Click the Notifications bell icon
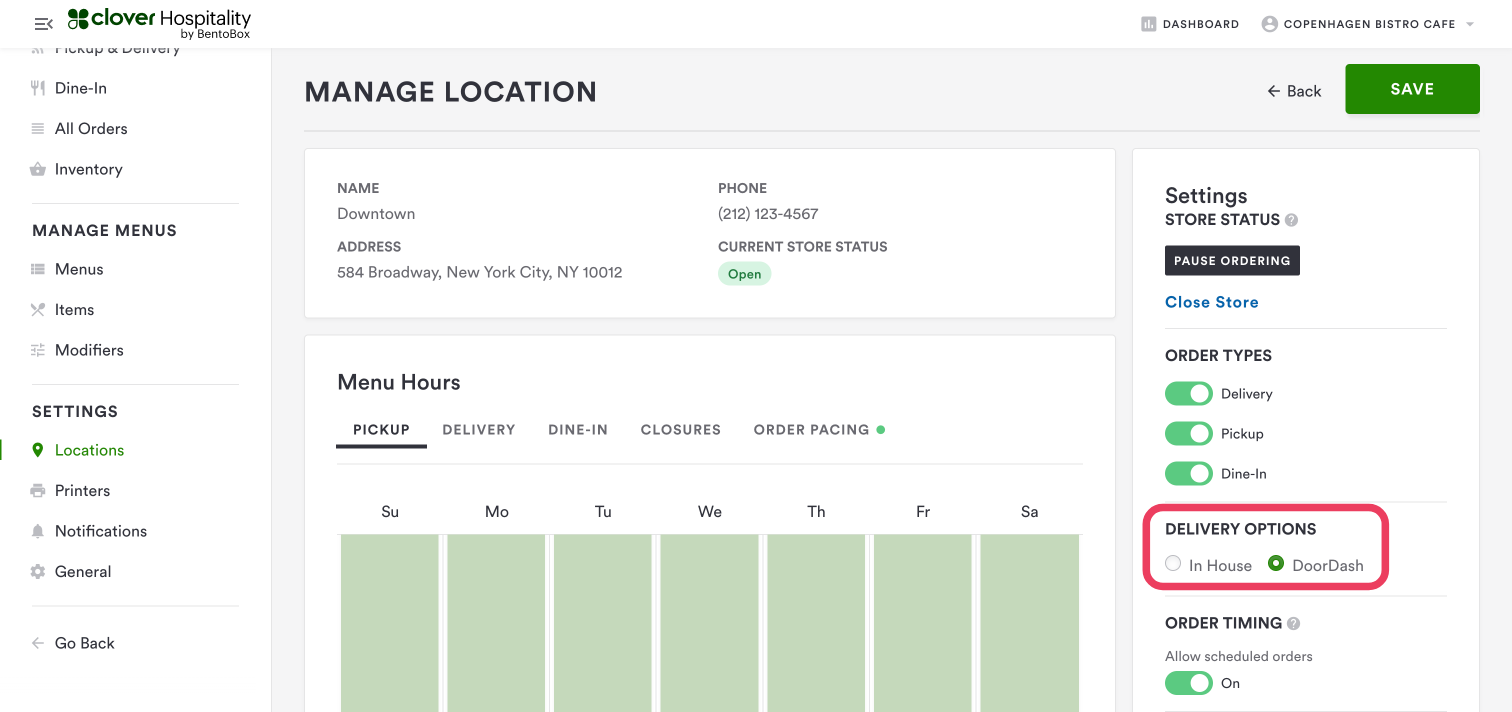Image resolution: width=1512 pixels, height=712 pixels. pyautogui.click(x=38, y=531)
